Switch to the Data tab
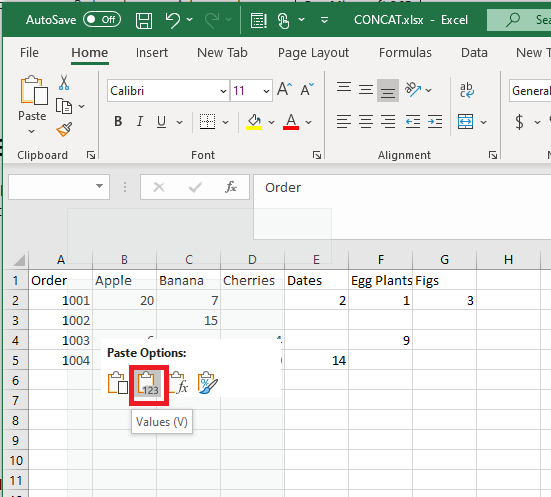The height and width of the screenshot is (497, 551). click(474, 53)
